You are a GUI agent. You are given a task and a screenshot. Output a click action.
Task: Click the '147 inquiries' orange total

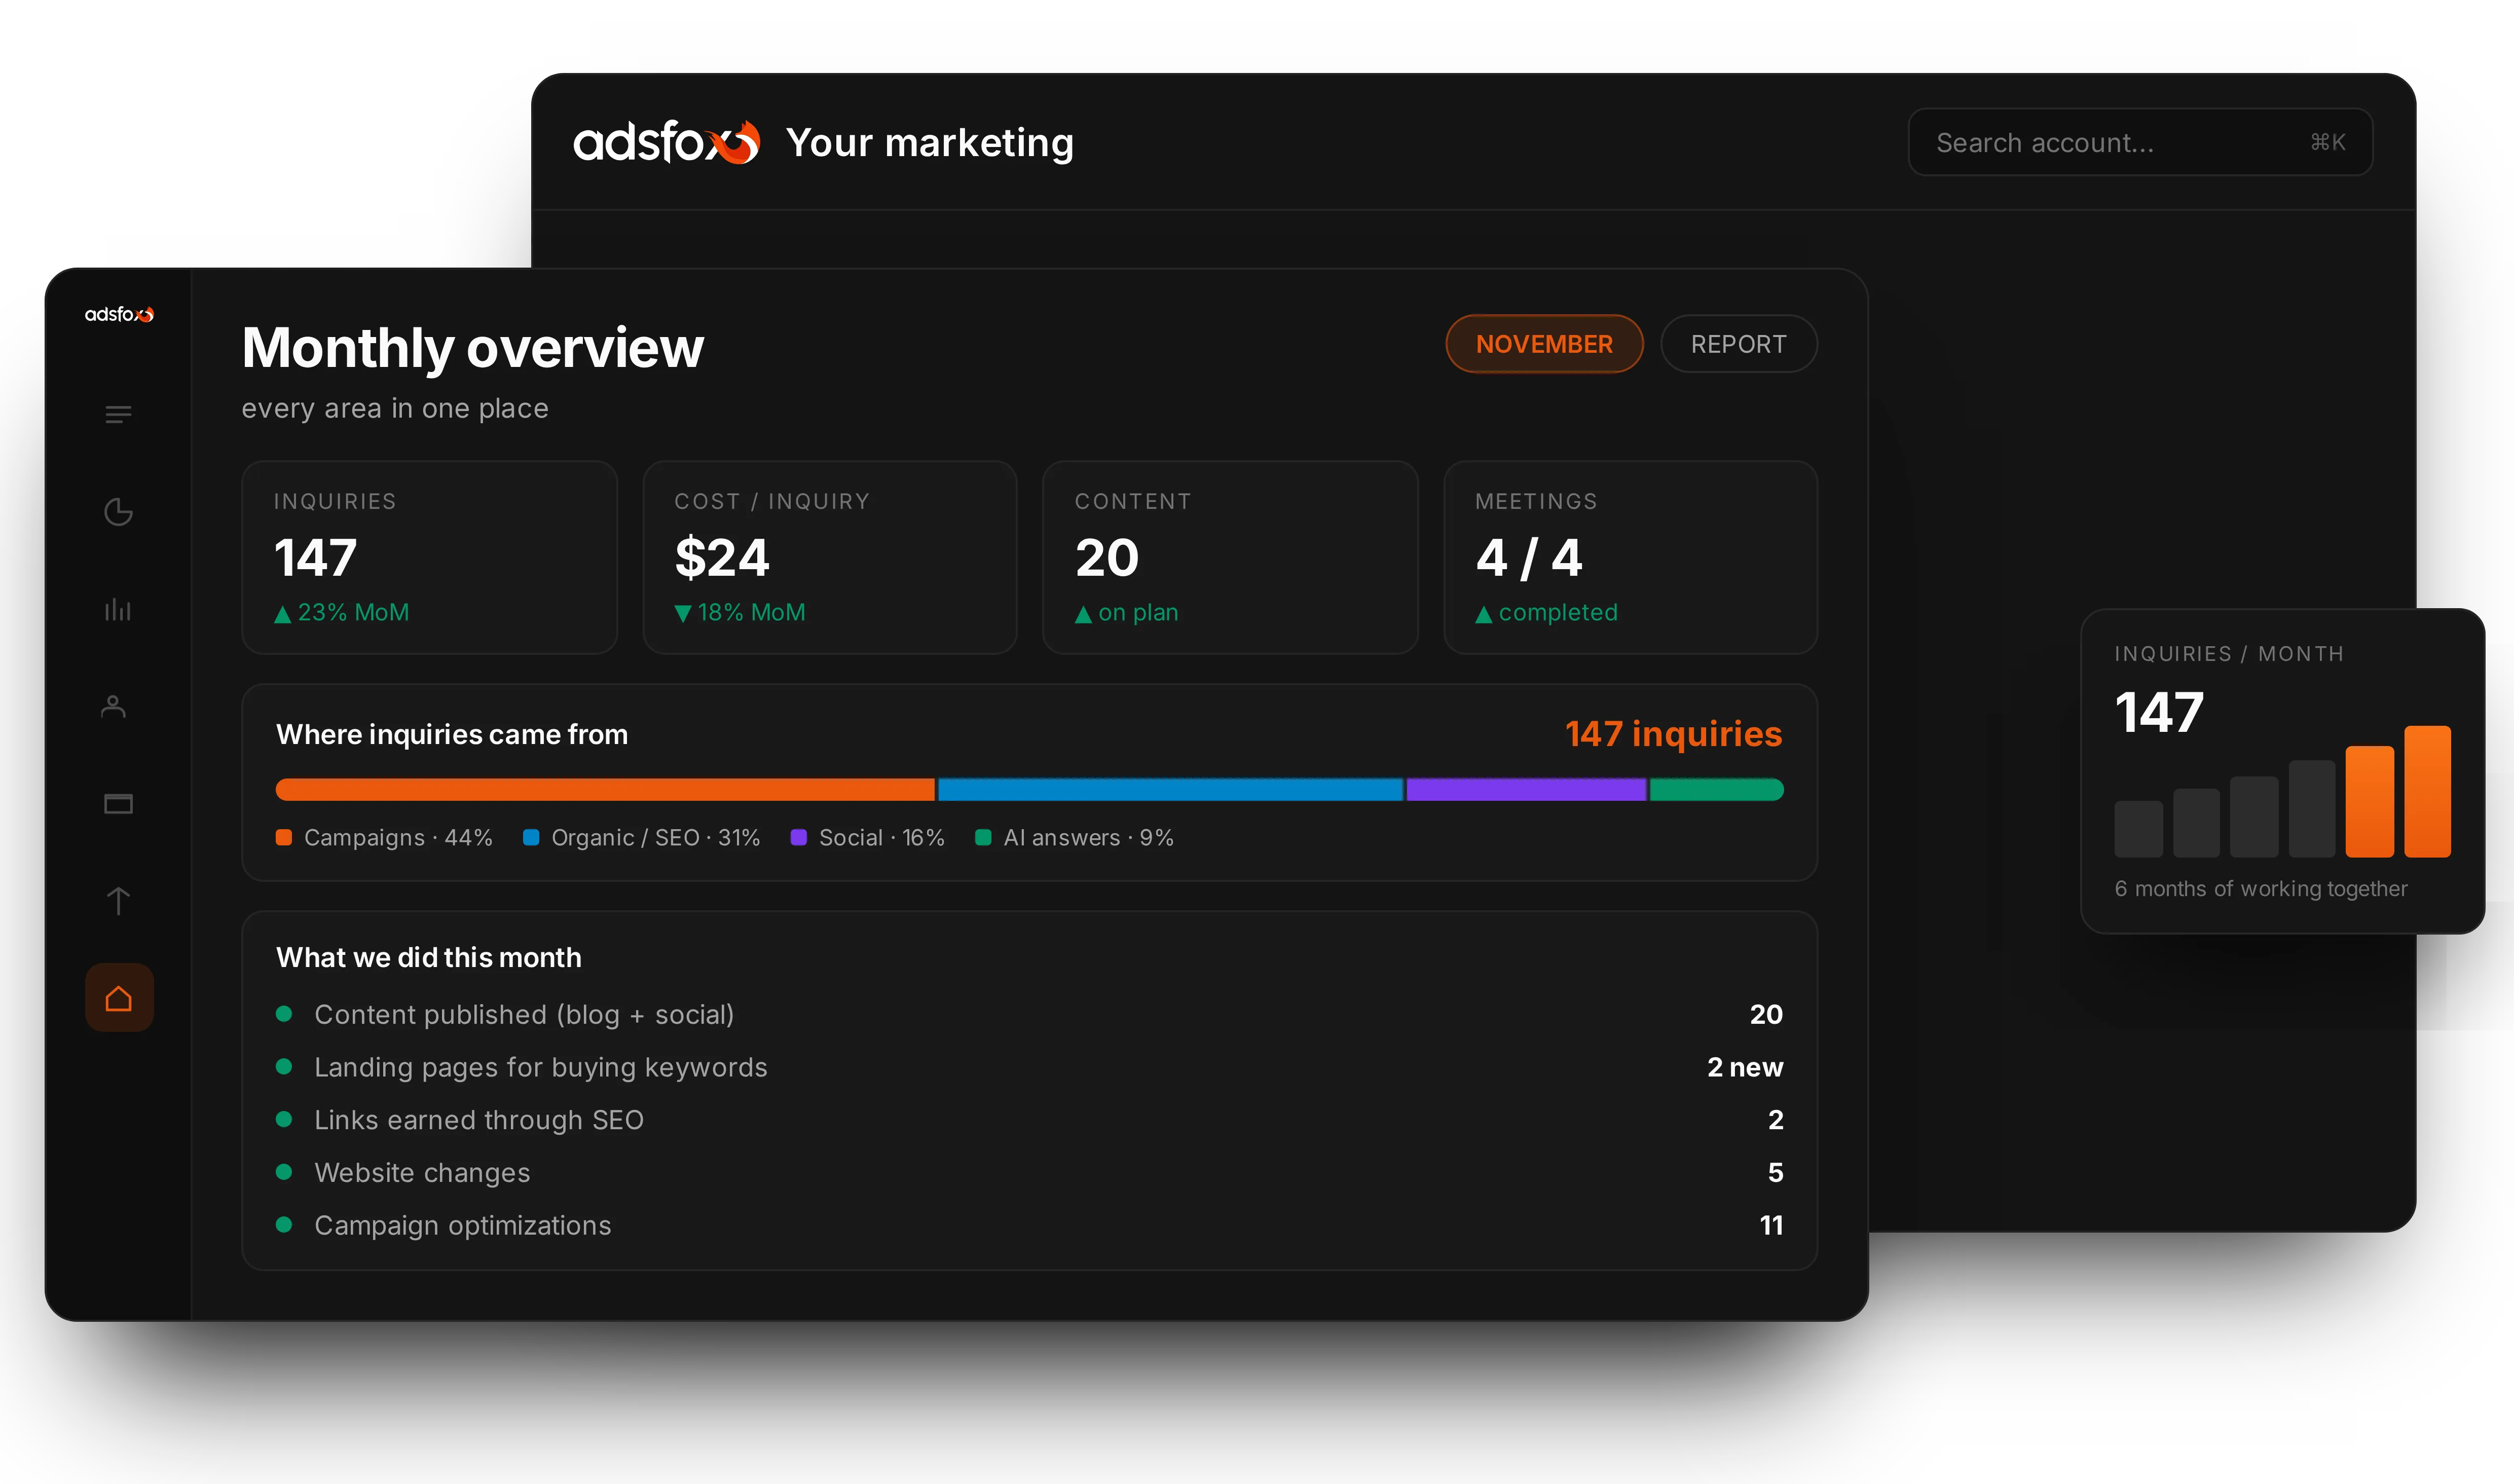[1673, 734]
